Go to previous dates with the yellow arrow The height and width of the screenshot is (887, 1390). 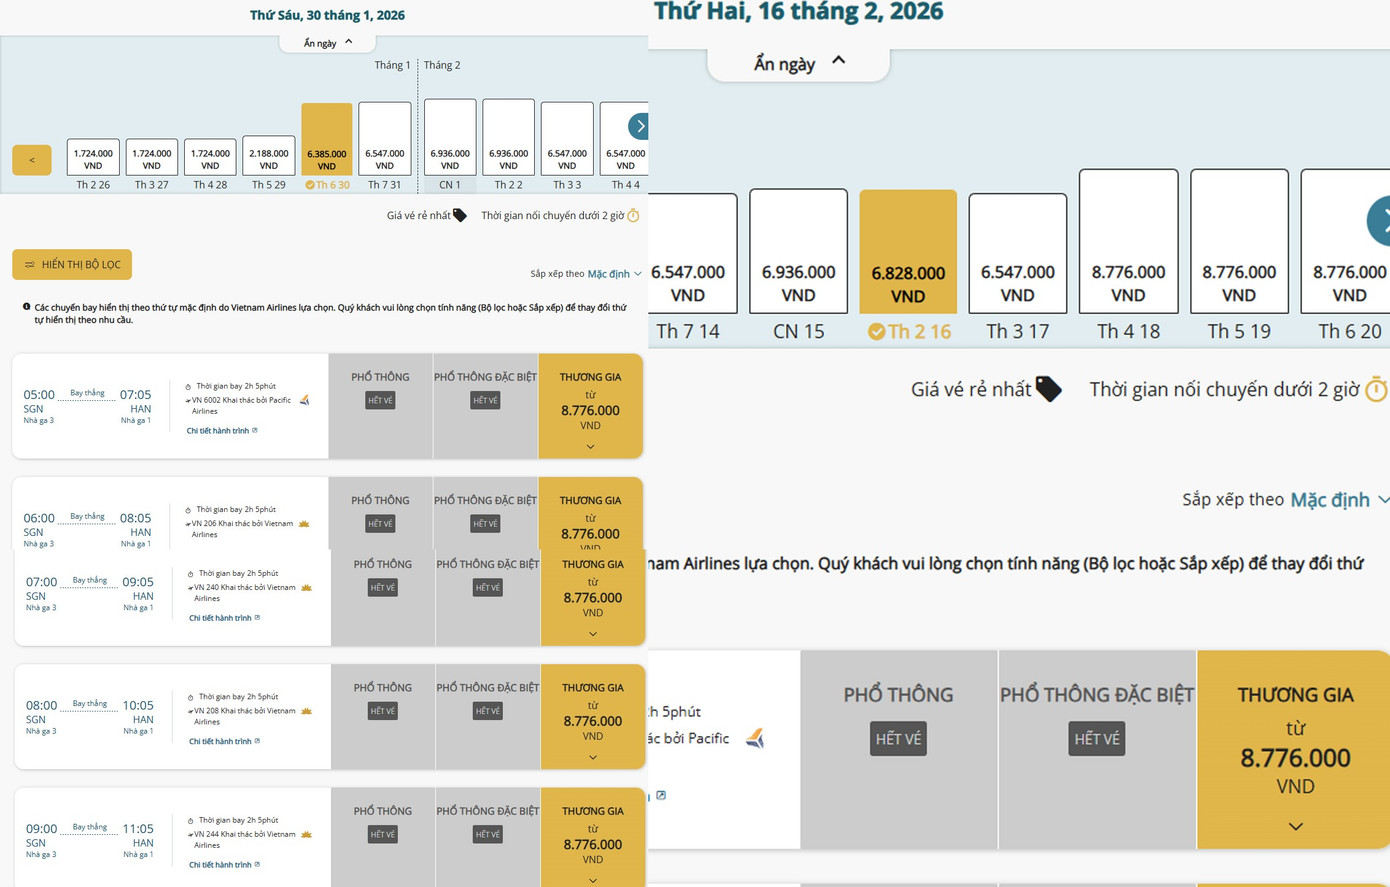(x=32, y=160)
